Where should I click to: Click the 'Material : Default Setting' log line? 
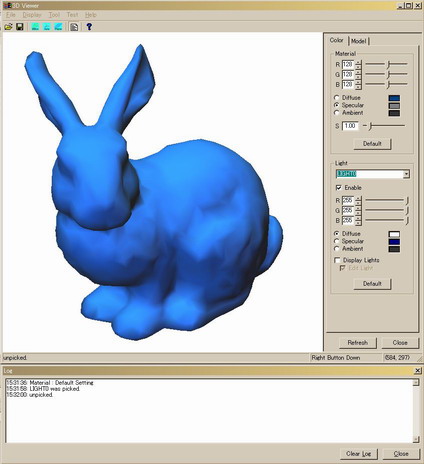(x=50, y=383)
